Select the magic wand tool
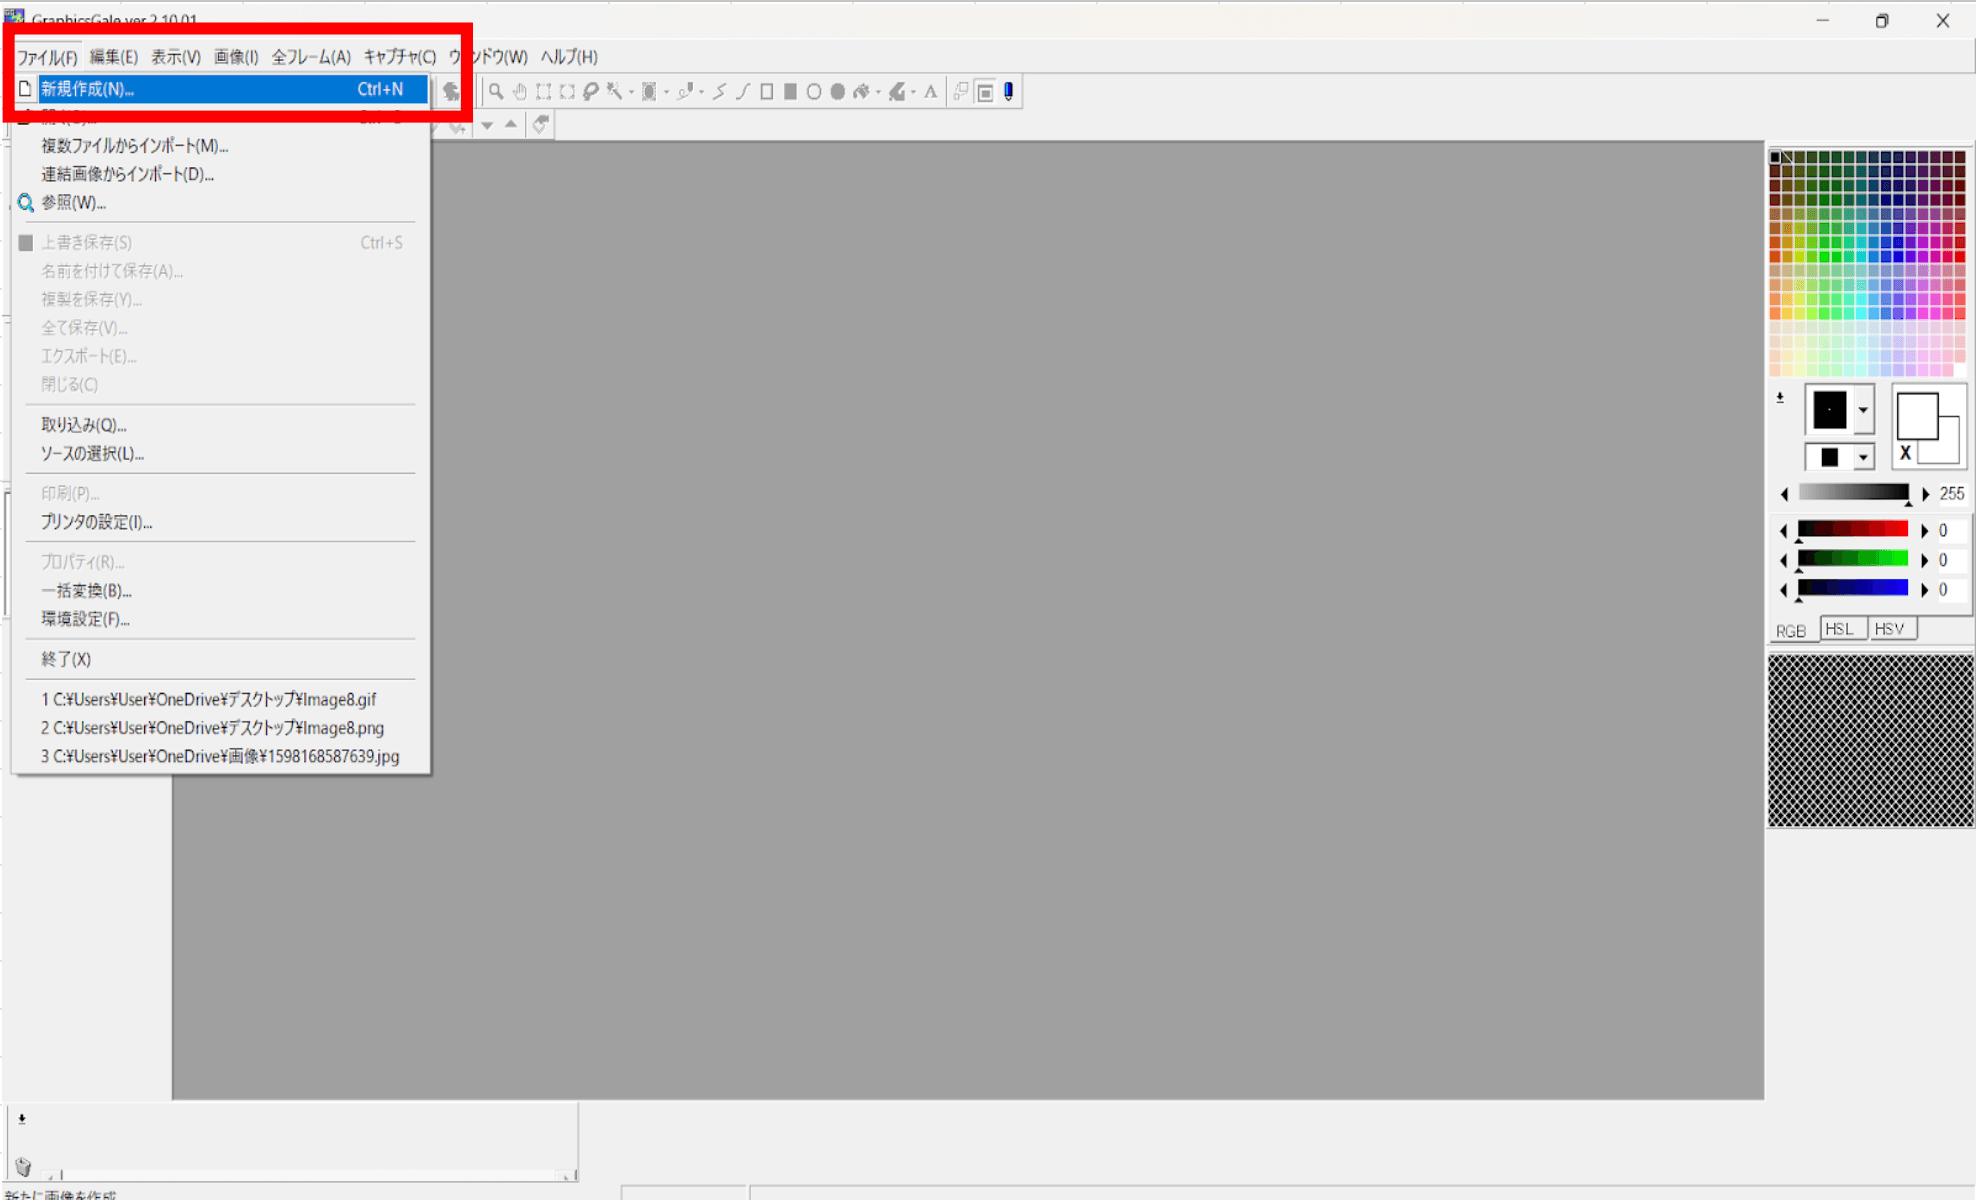Screen dimensions: 1976x1200 coord(614,92)
